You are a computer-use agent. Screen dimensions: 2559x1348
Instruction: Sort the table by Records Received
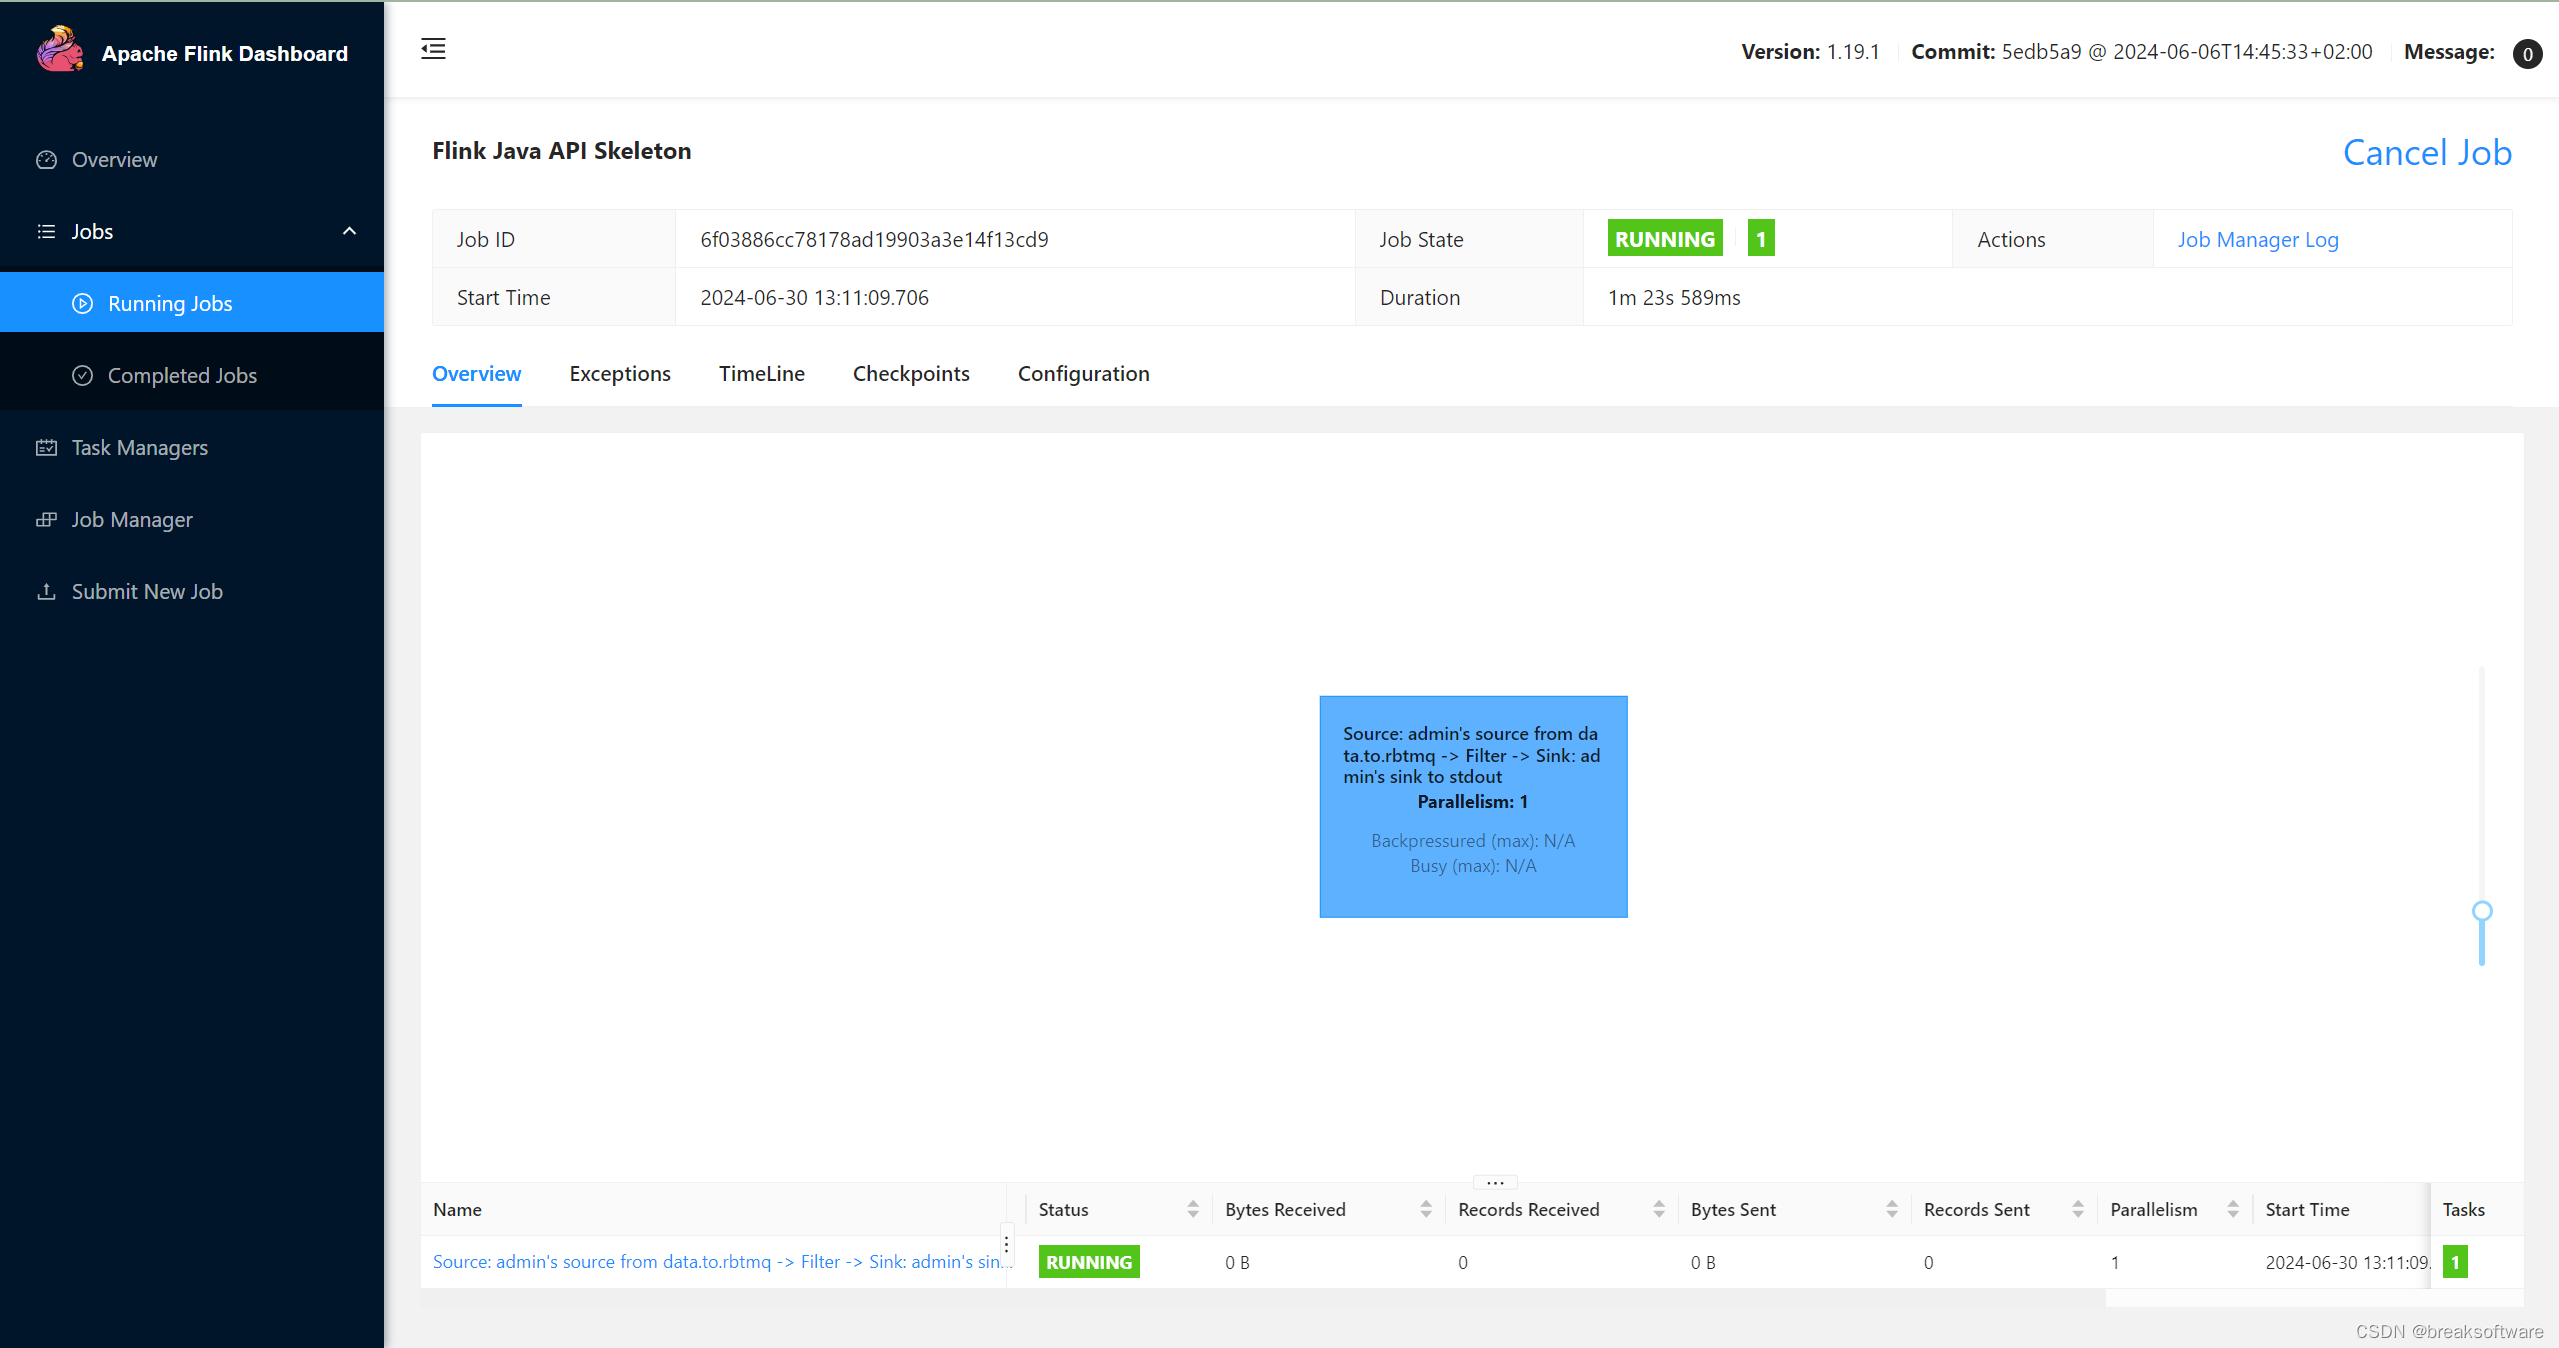(1659, 1210)
